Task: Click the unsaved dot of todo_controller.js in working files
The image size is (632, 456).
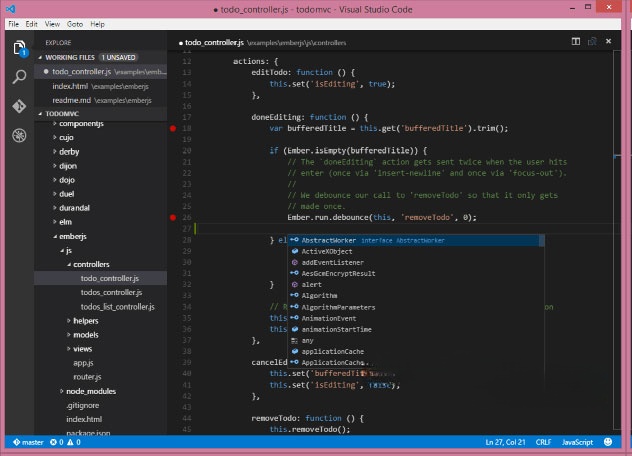Action: [x=46, y=71]
